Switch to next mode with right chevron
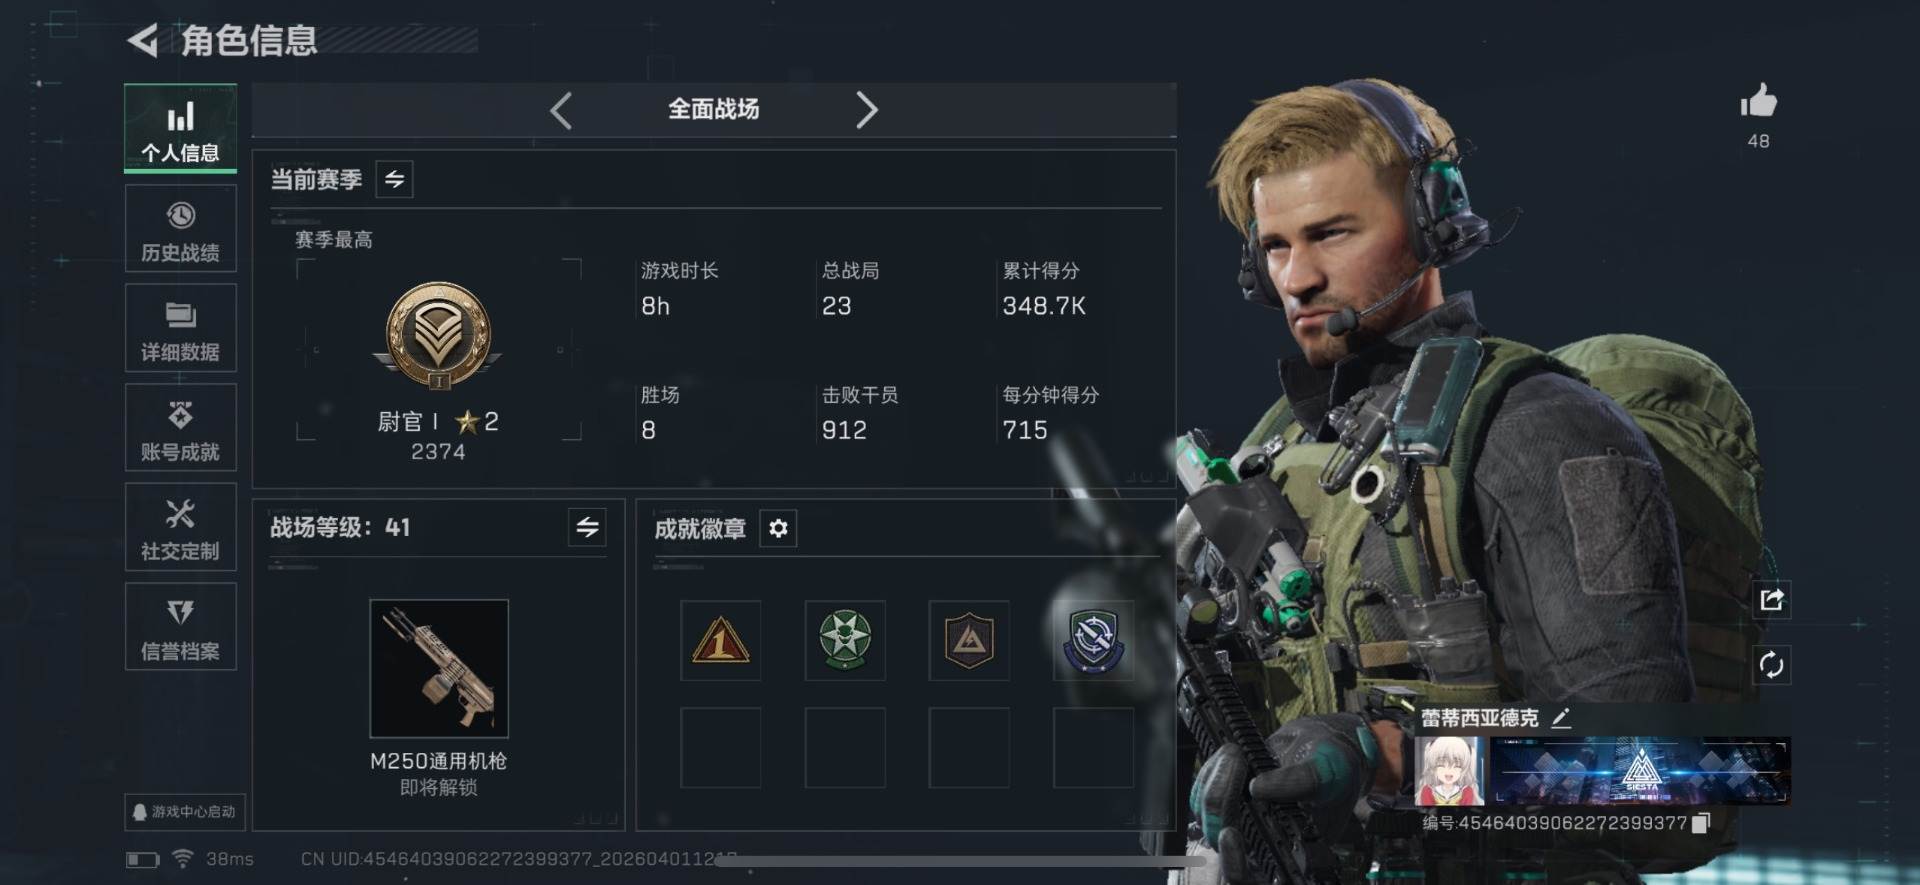Screen dimensions: 1920x885 click(866, 110)
